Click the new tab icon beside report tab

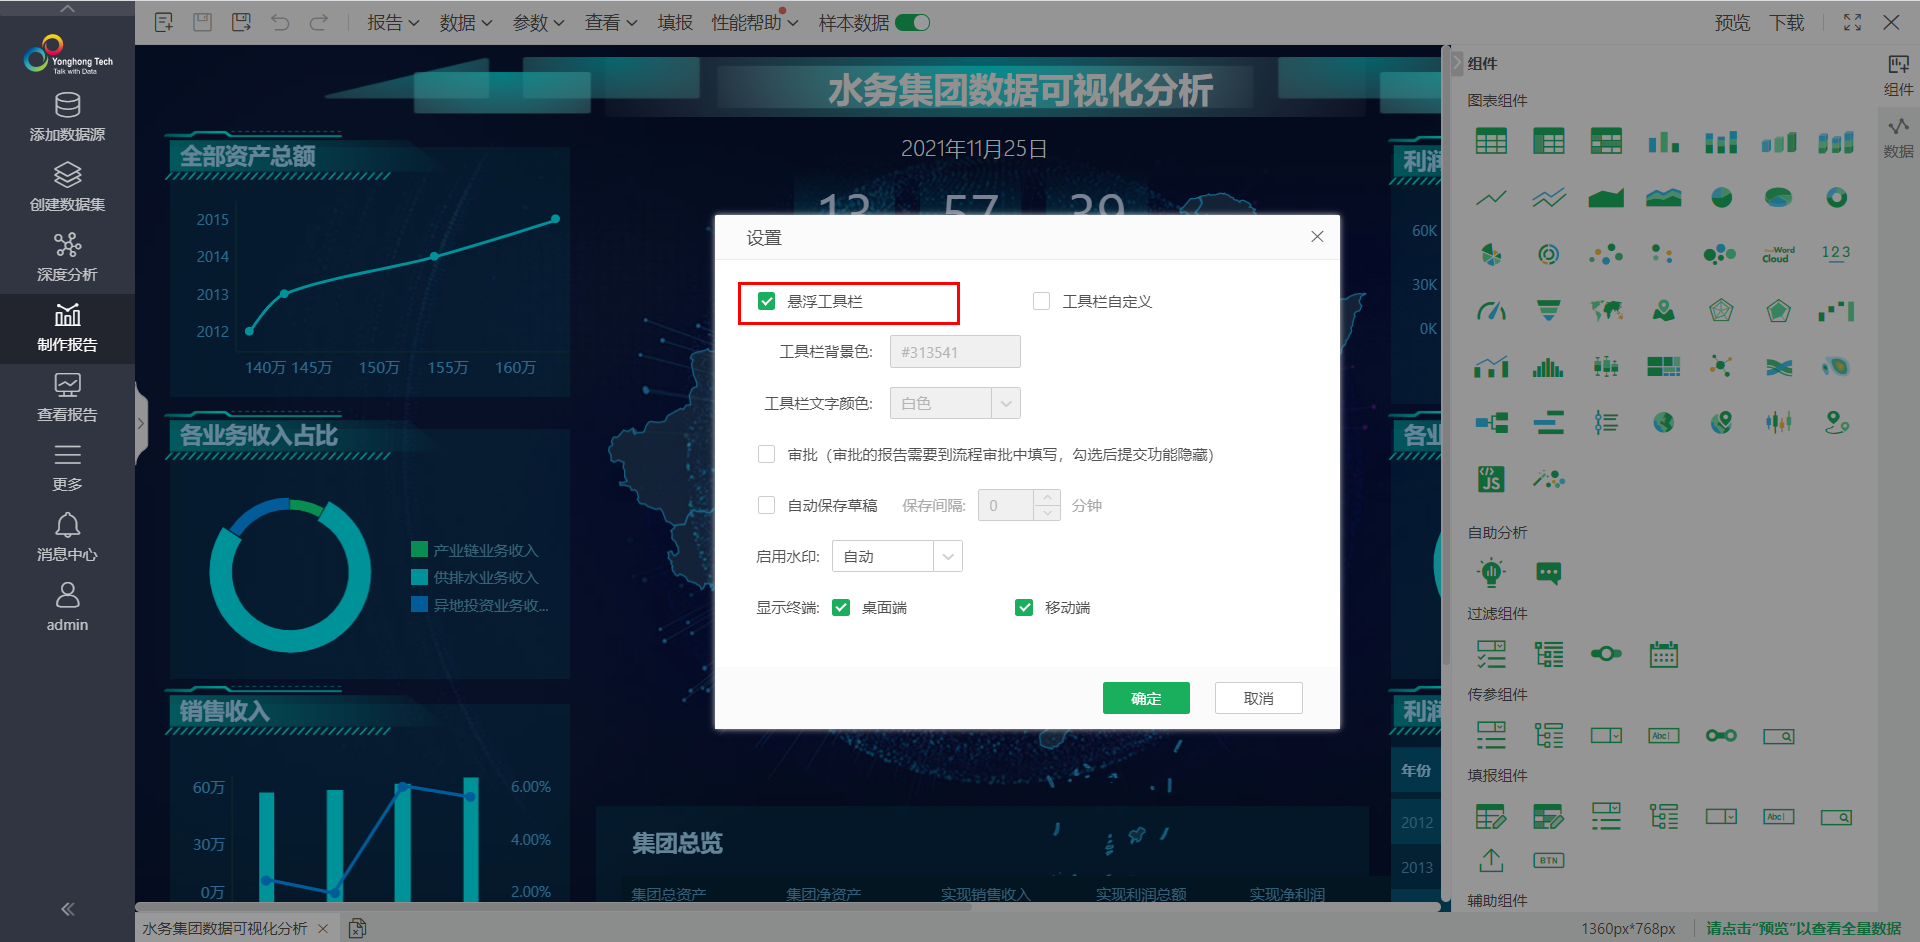click(357, 928)
